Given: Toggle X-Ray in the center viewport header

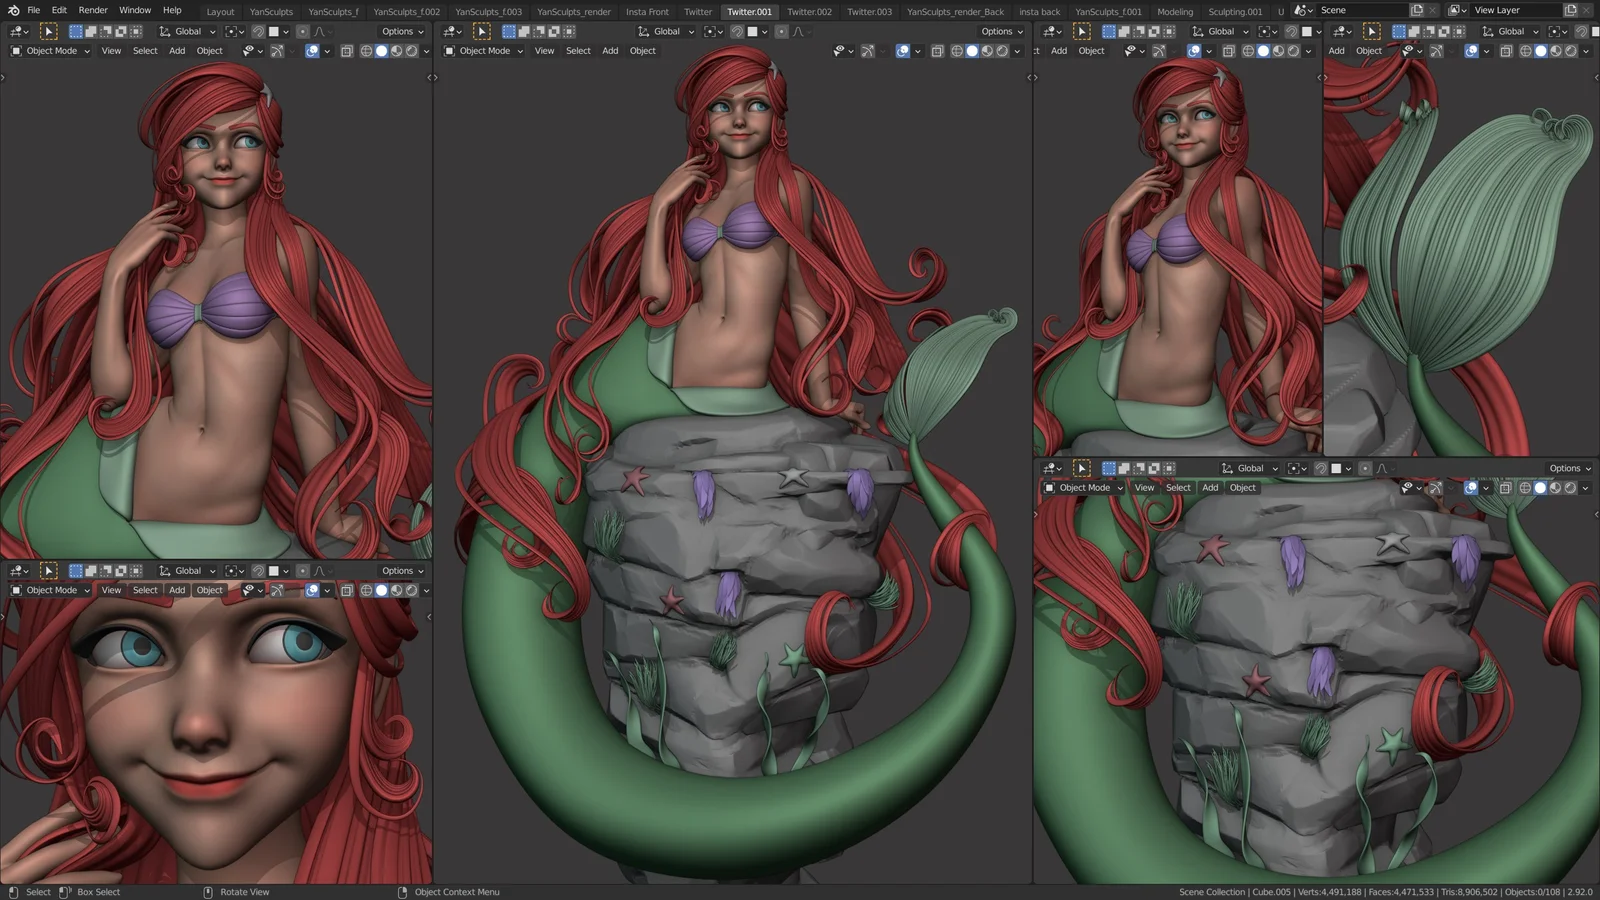Looking at the screenshot, I should coord(938,51).
